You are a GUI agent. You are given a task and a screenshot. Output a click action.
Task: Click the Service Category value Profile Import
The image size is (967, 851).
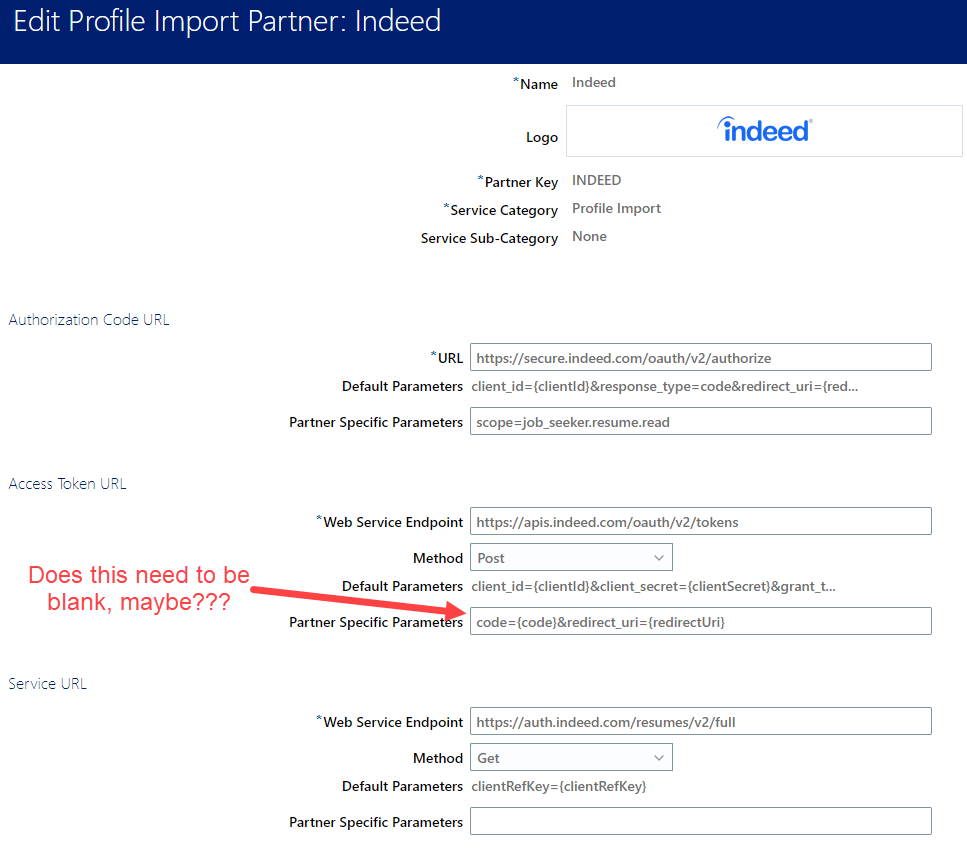[616, 208]
